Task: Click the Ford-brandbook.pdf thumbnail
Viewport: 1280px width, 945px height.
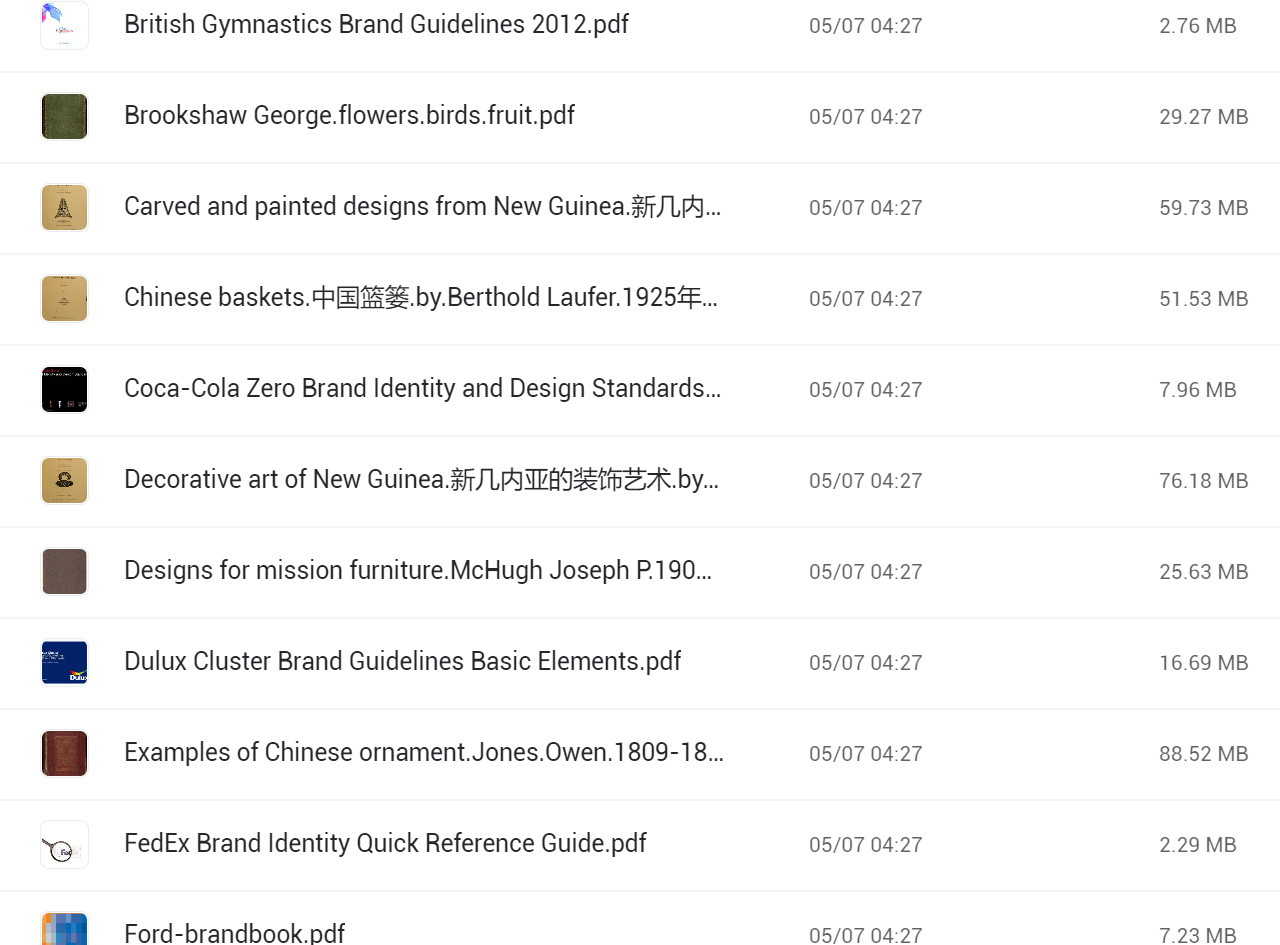Action: tap(64, 928)
